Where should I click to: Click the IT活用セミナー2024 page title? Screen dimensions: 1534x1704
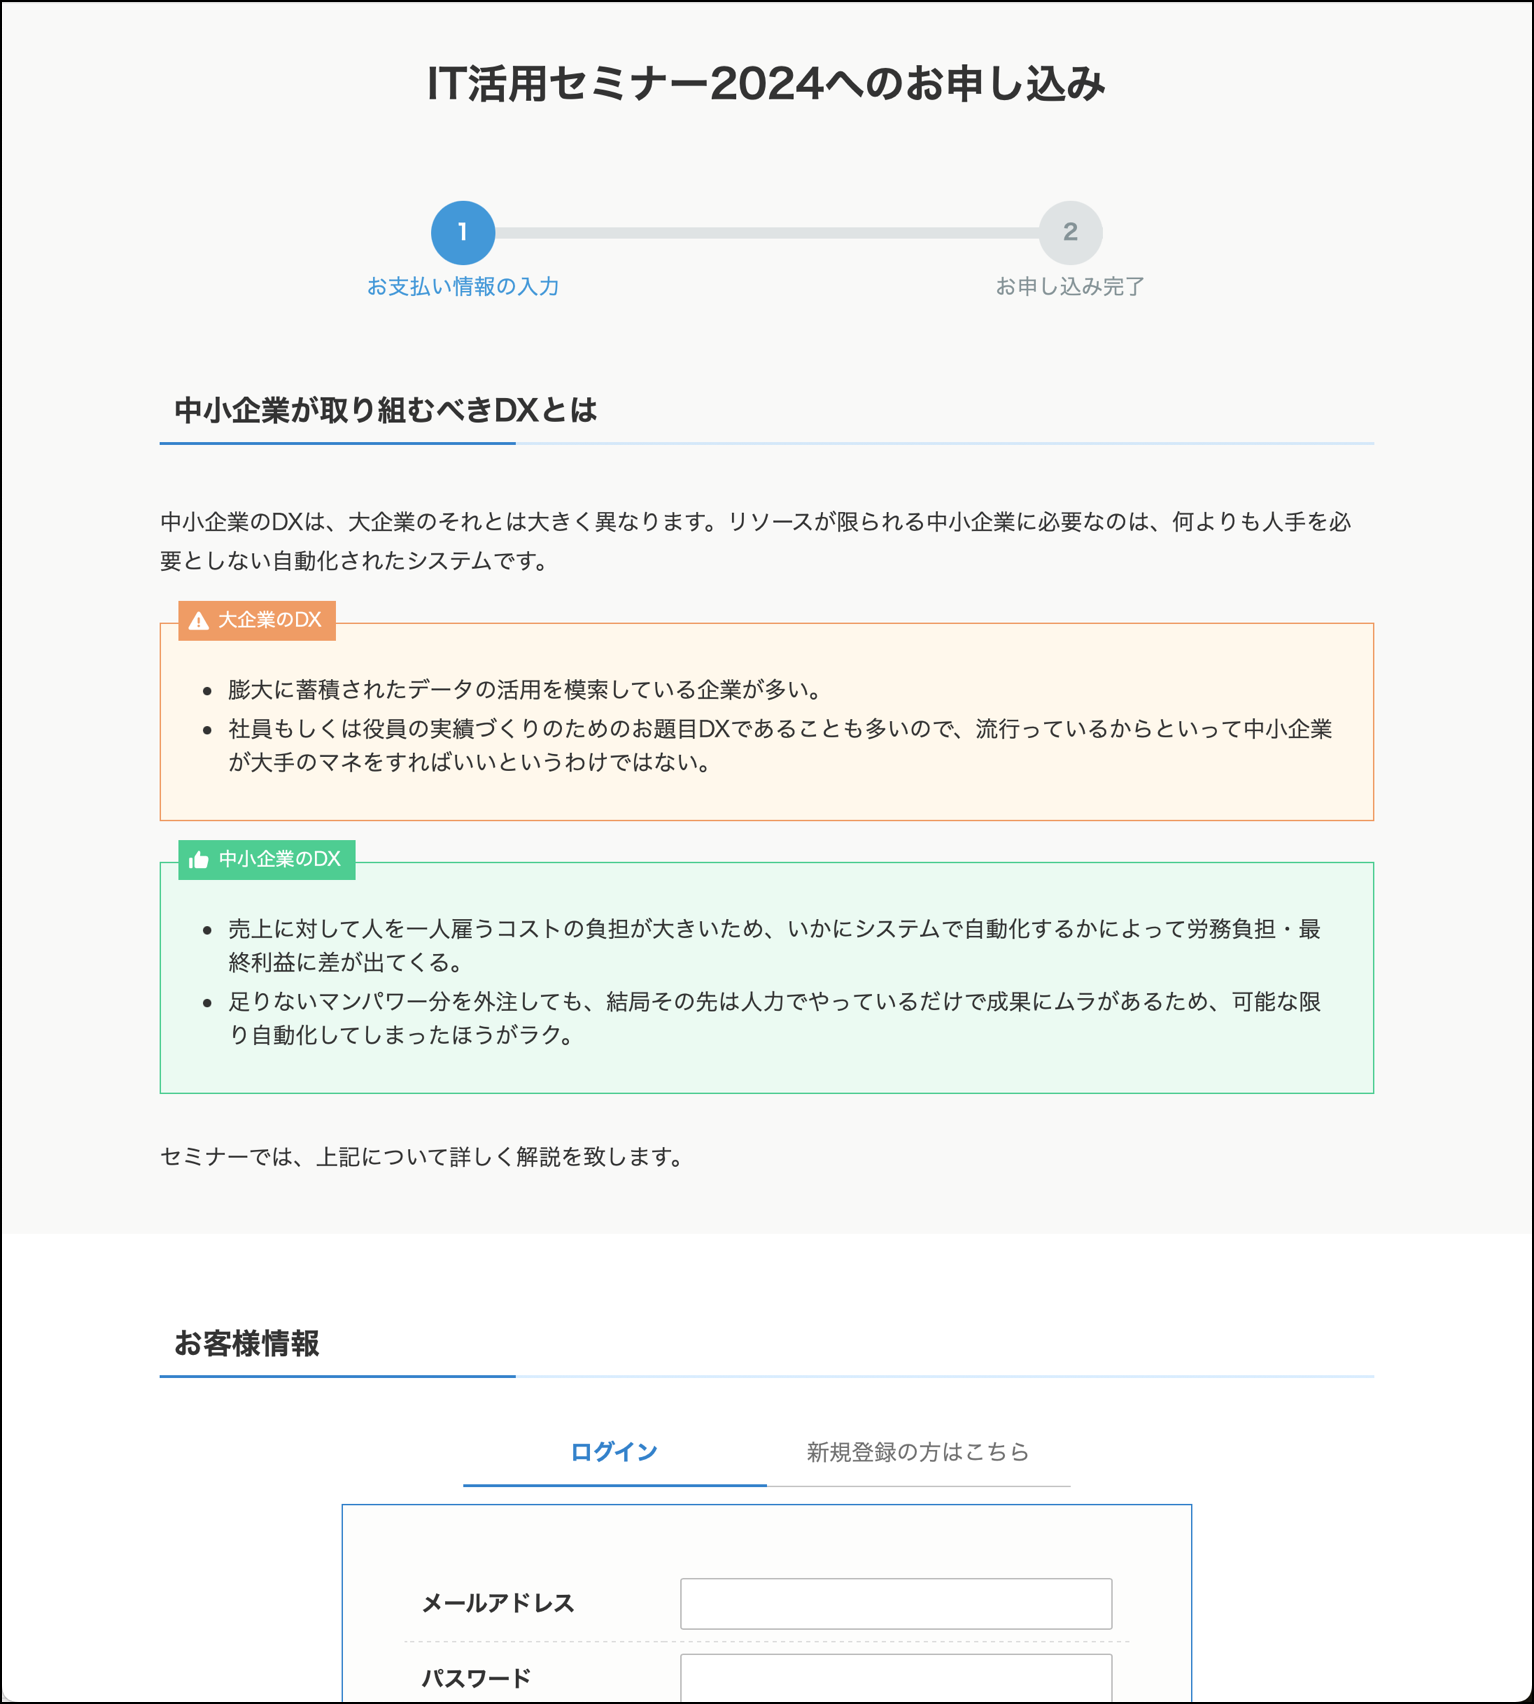coord(766,83)
